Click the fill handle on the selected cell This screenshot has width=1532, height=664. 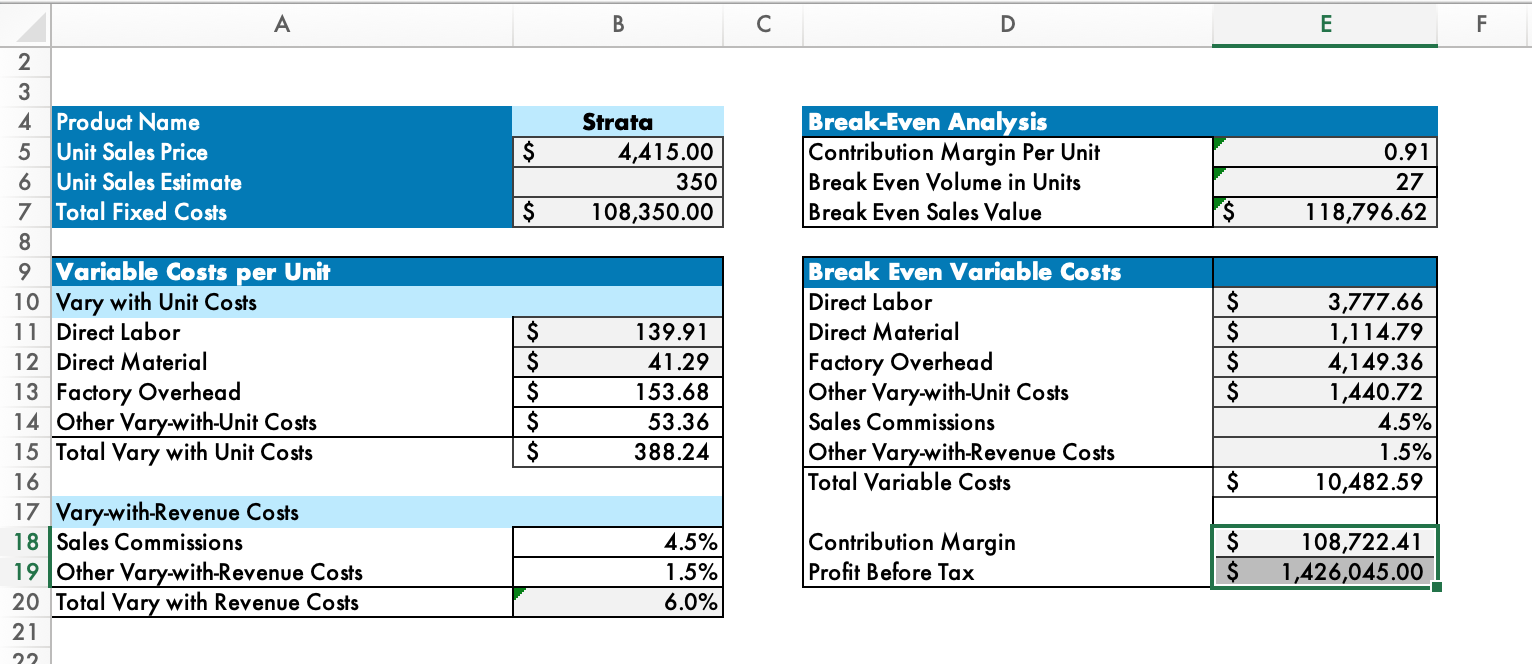(x=1438, y=587)
